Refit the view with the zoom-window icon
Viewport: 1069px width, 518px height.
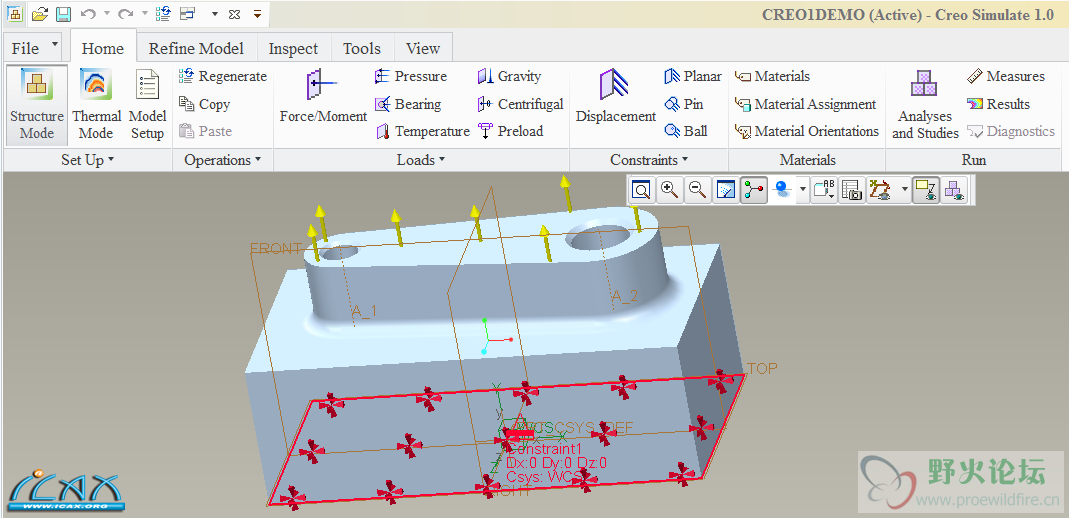(x=640, y=190)
